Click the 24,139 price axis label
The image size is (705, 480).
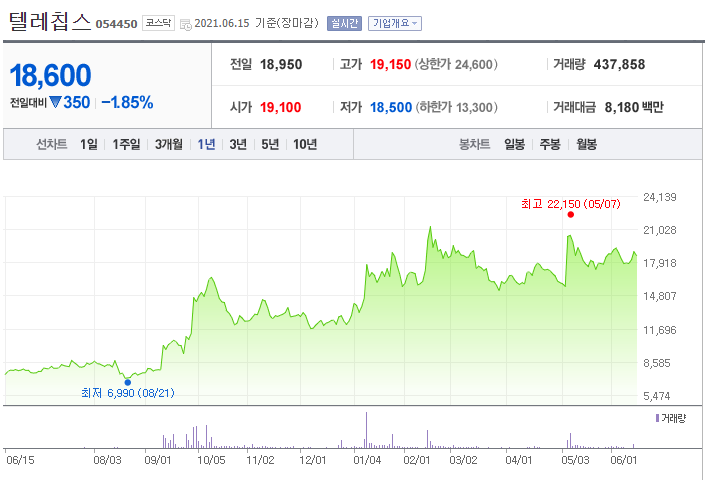[660, 197]
